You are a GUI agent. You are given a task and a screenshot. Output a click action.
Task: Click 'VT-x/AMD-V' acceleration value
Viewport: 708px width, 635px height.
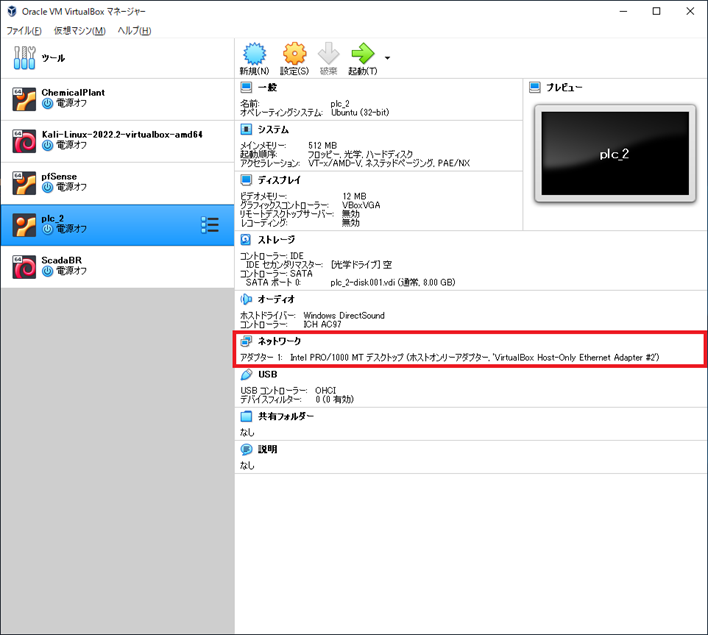pyautogui.click(x=334, y=163)
